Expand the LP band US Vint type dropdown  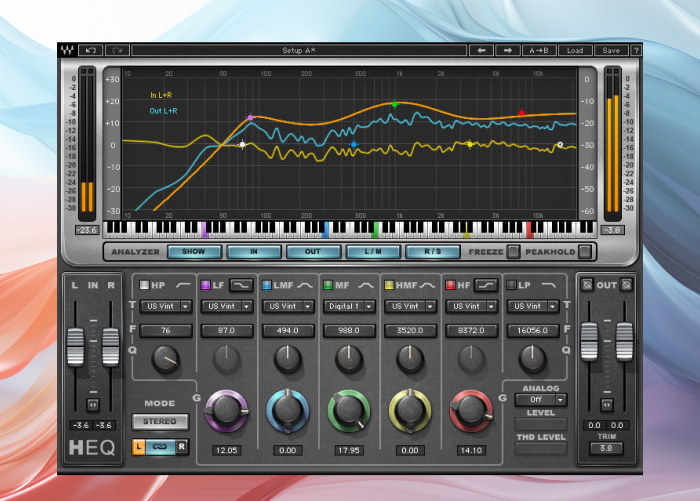[x=532, y=306]
